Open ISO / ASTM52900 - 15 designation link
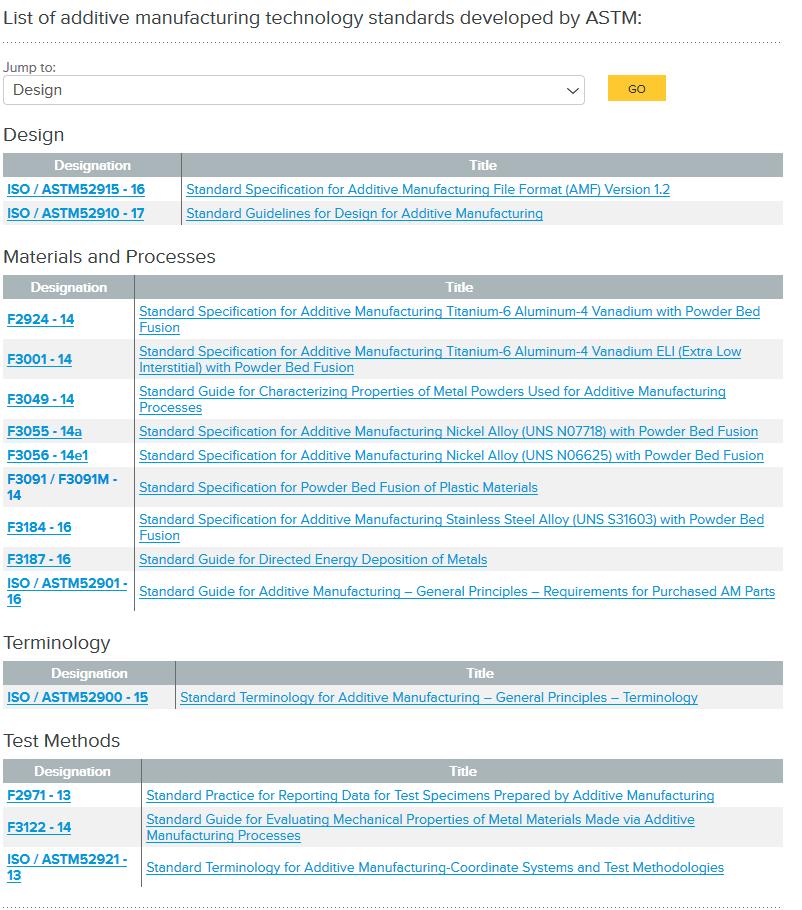The width and height of the screenshot is (802, 910). pos(77,697)
